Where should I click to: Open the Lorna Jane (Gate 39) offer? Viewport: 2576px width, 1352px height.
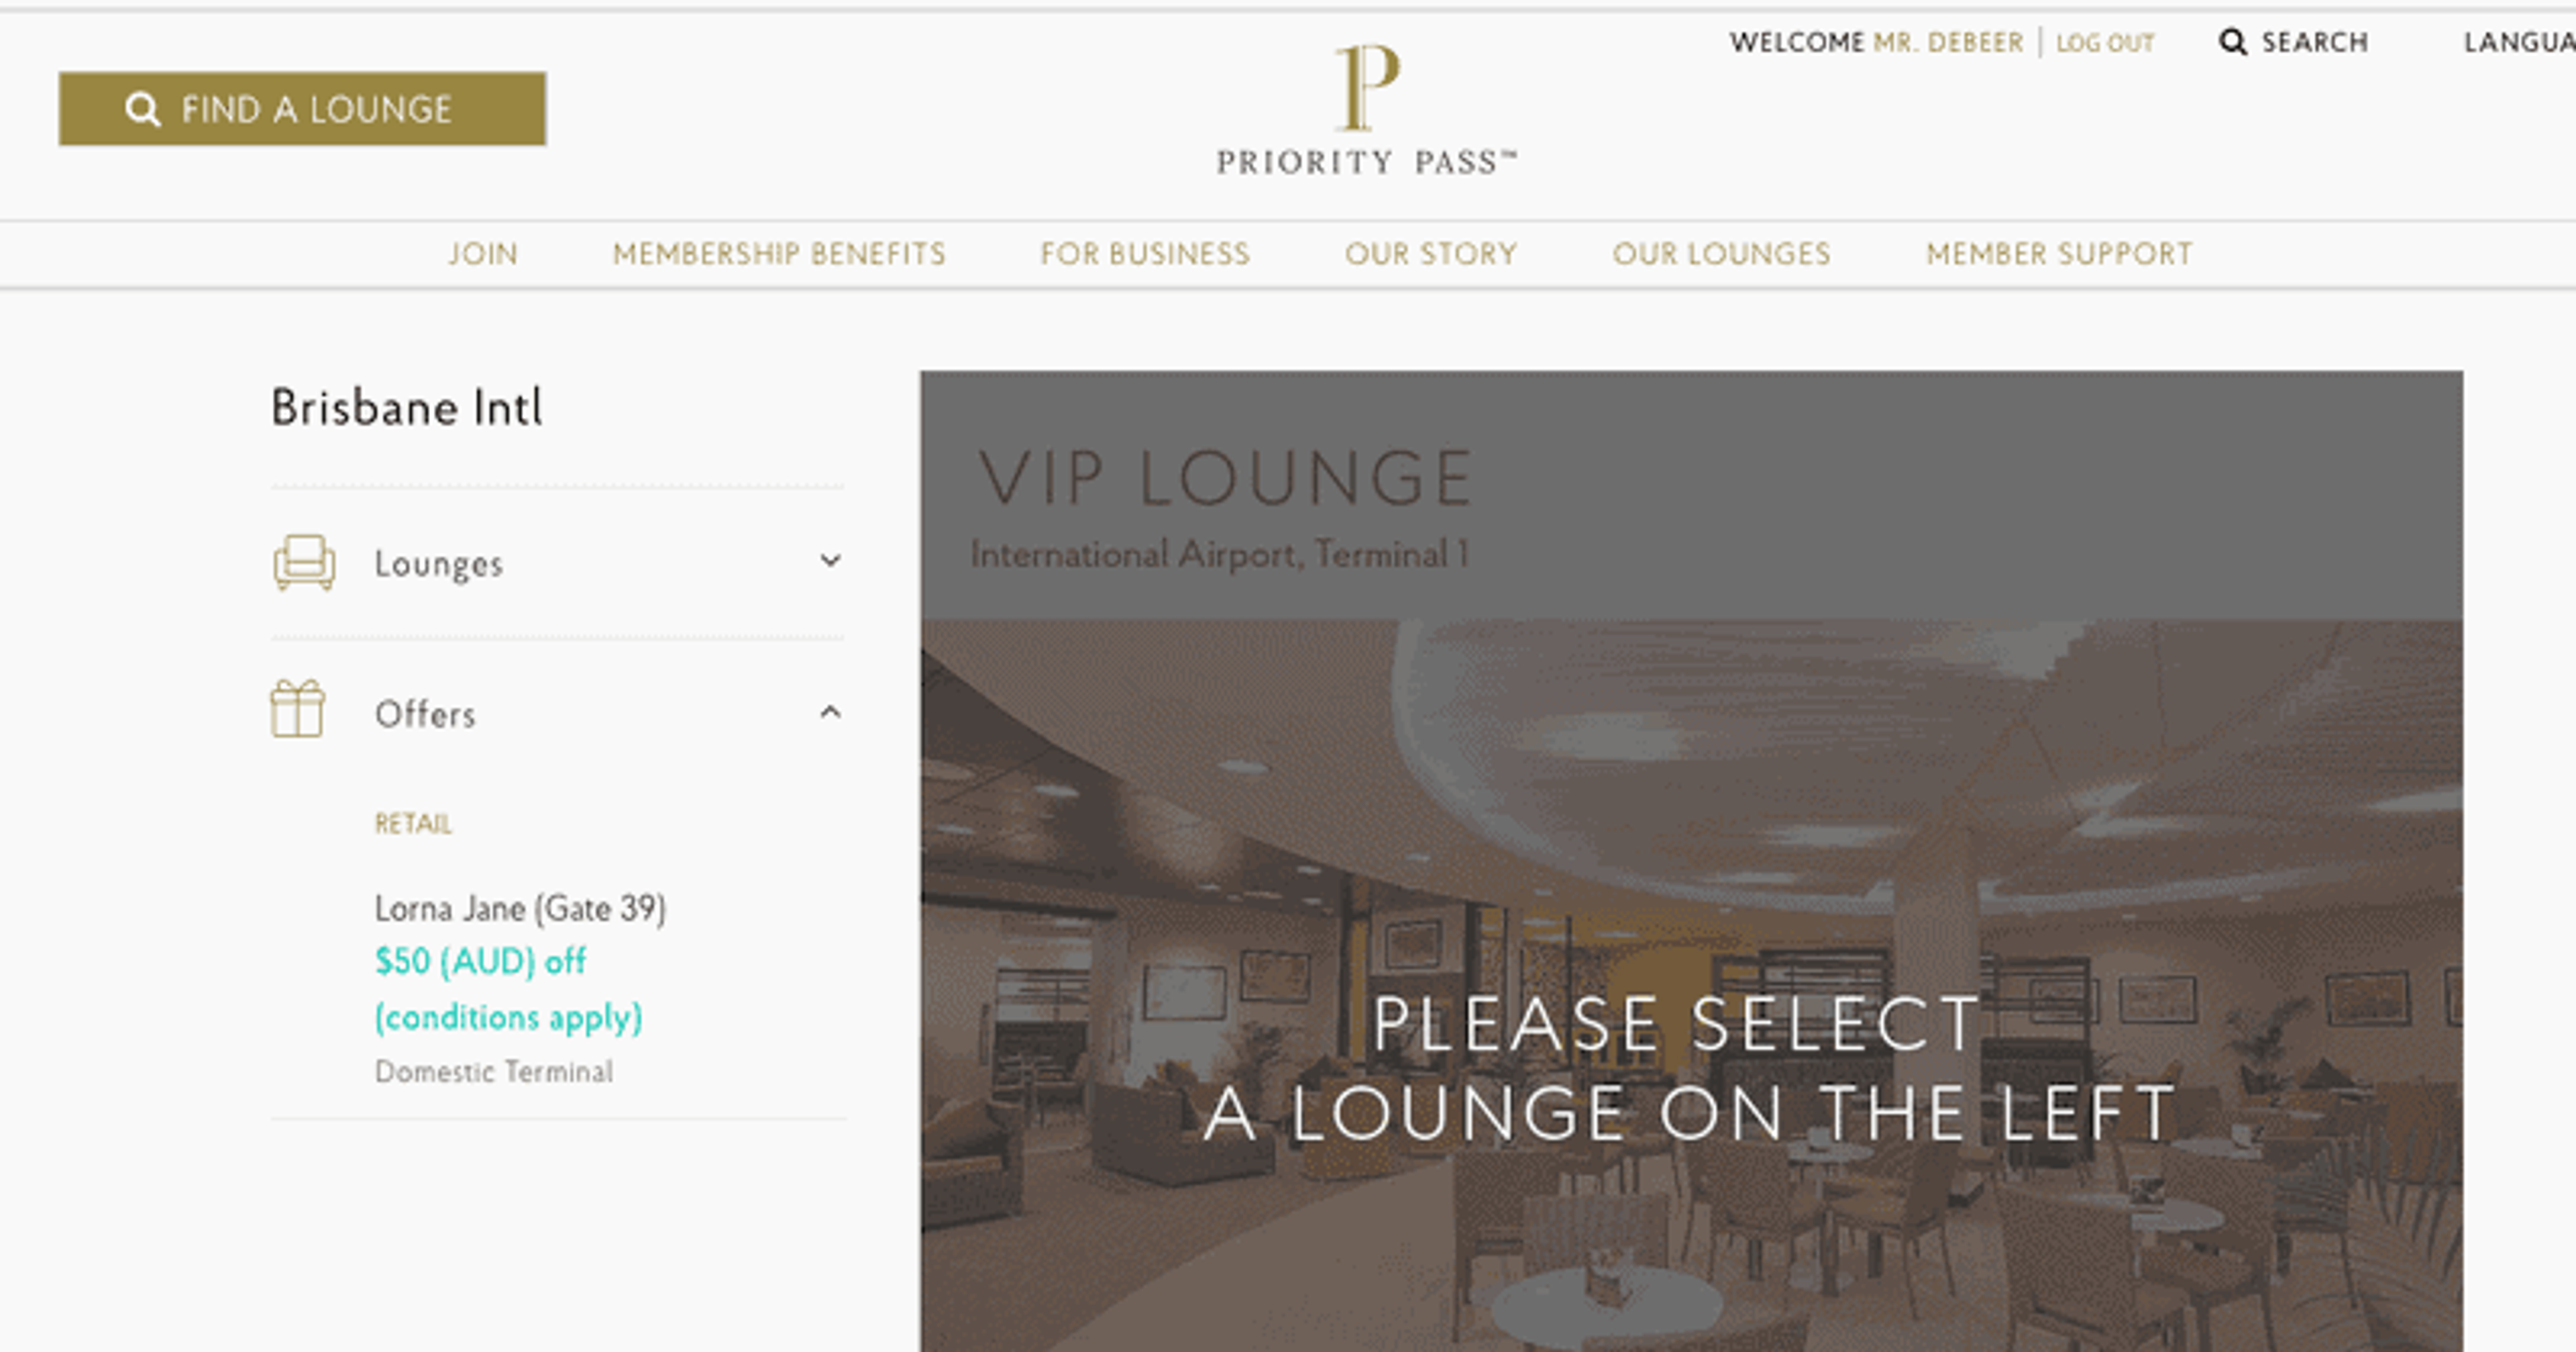click(x=520, y=908)
